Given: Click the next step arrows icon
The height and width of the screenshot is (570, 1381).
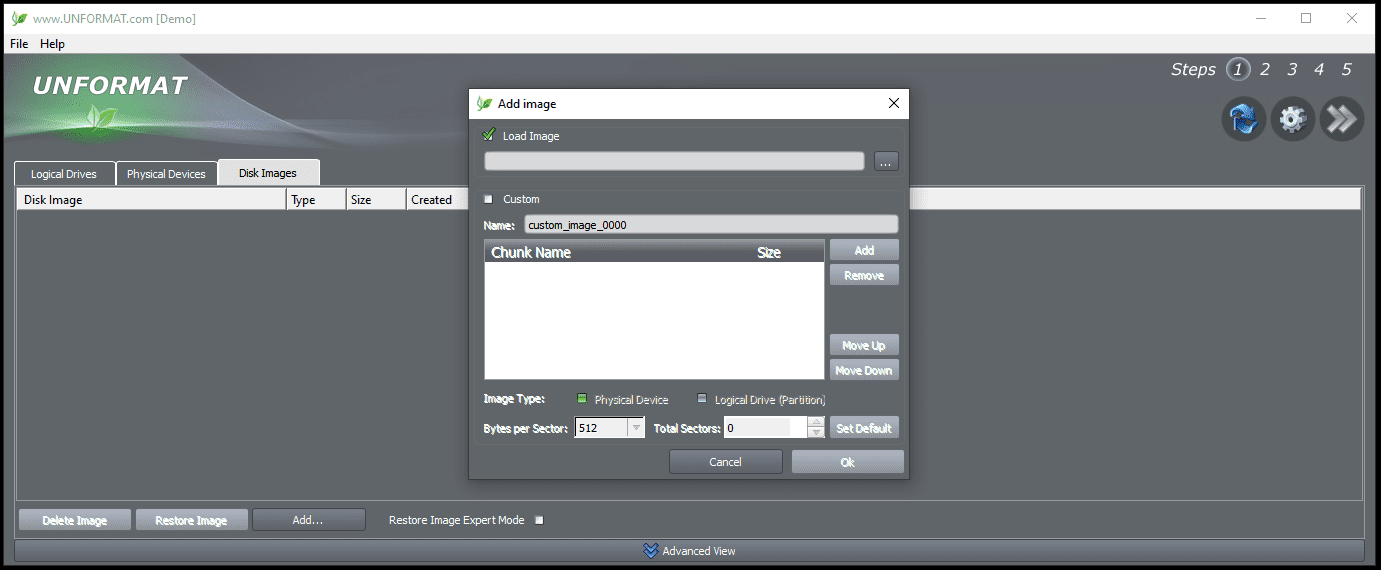Looking at the screenshot, I should [x=1342, y=119].
